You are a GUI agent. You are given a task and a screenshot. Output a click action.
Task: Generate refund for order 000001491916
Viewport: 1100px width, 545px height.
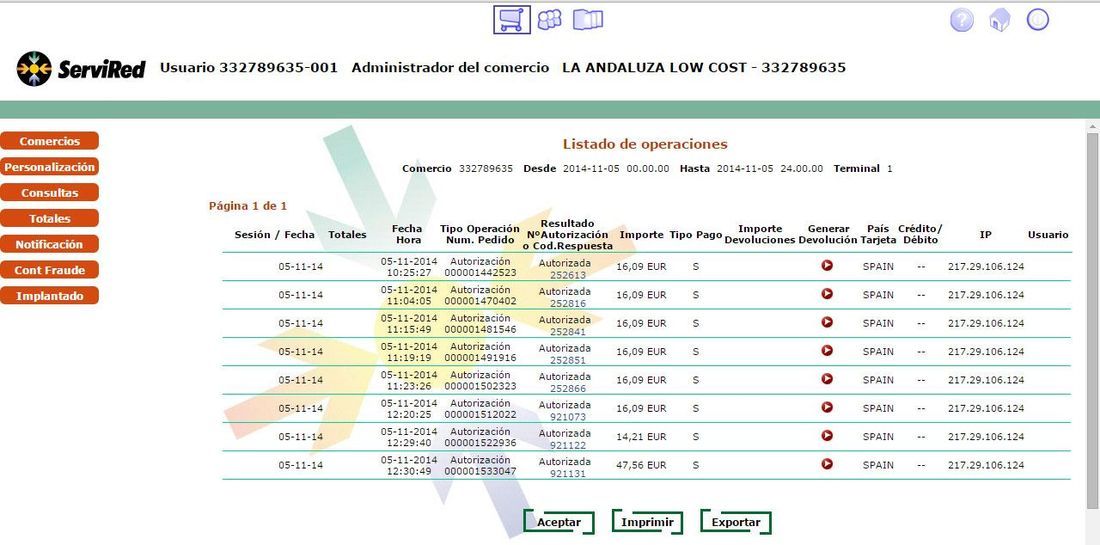(827, 350)
